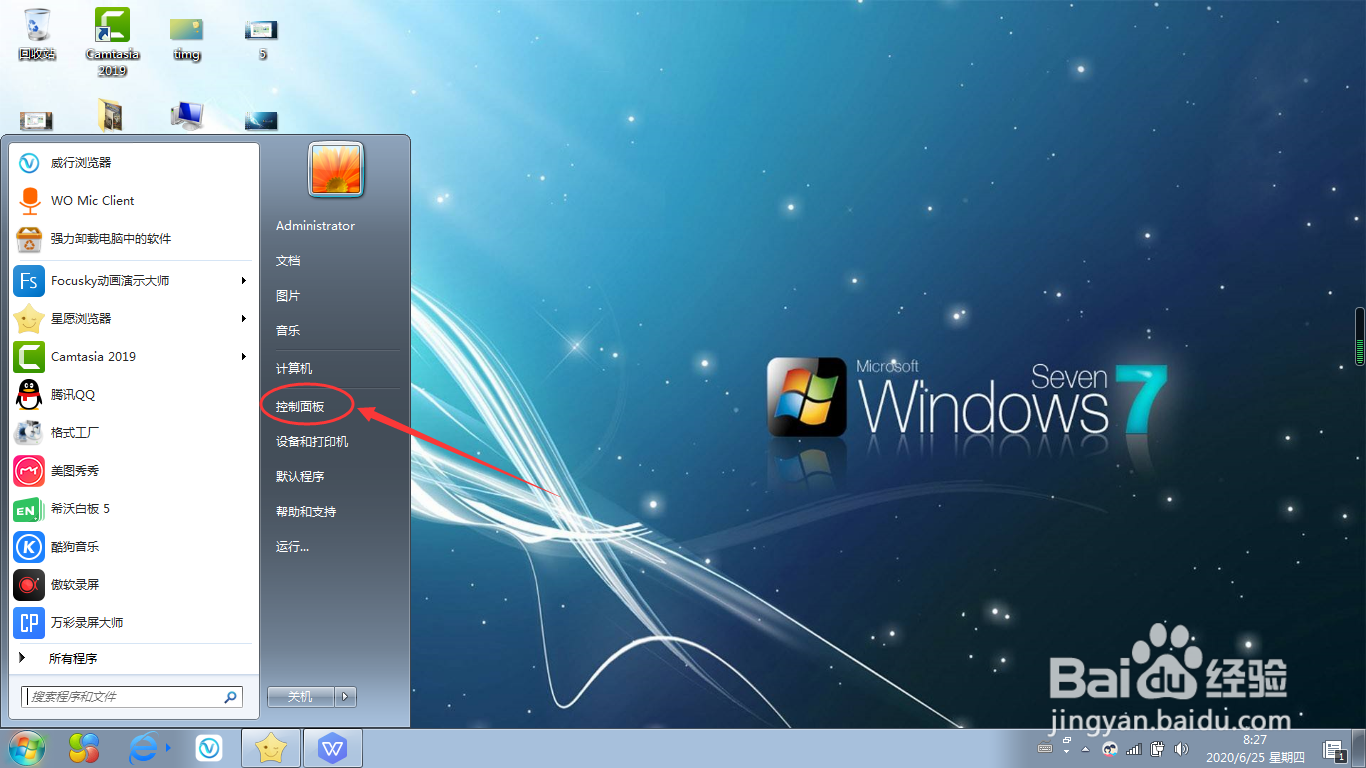Show hidden tray icons arrow

tap(1086, 749)
